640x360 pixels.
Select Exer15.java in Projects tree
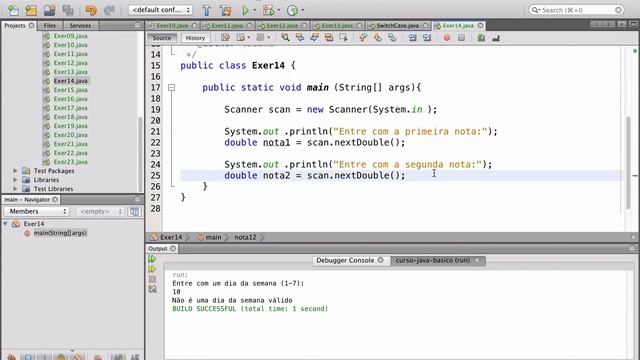coord(70,90)
